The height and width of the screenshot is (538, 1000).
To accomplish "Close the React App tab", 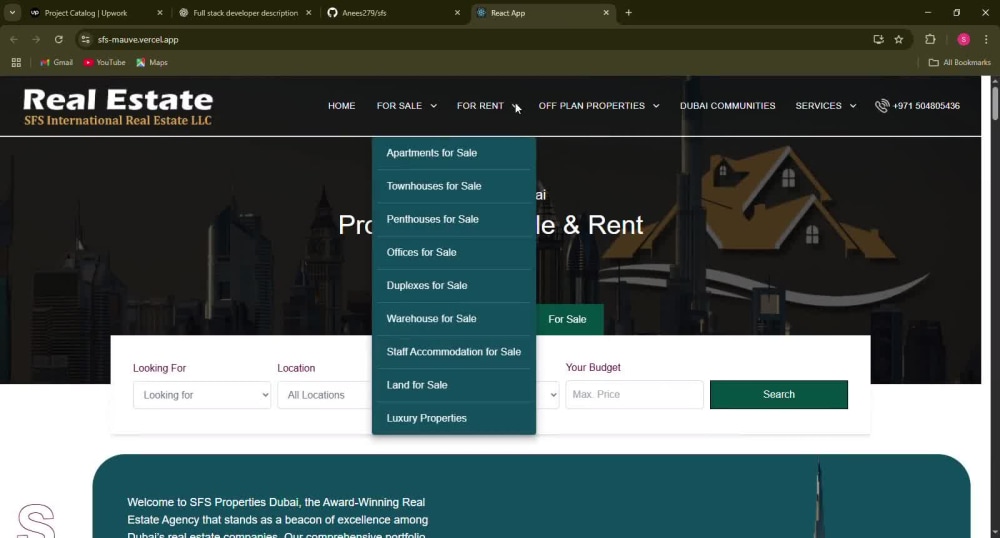I will coord(606,13).
